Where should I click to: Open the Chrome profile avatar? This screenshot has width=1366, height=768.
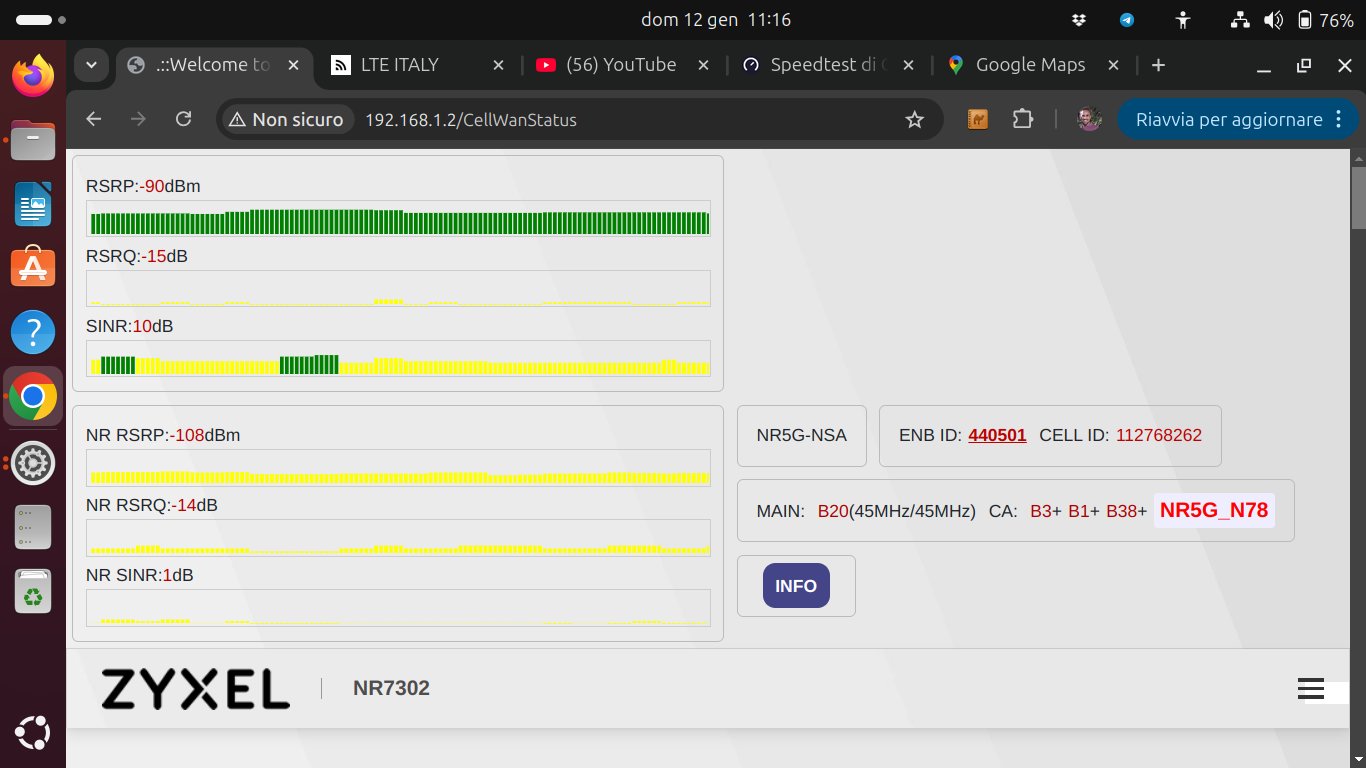point(1089,120)
